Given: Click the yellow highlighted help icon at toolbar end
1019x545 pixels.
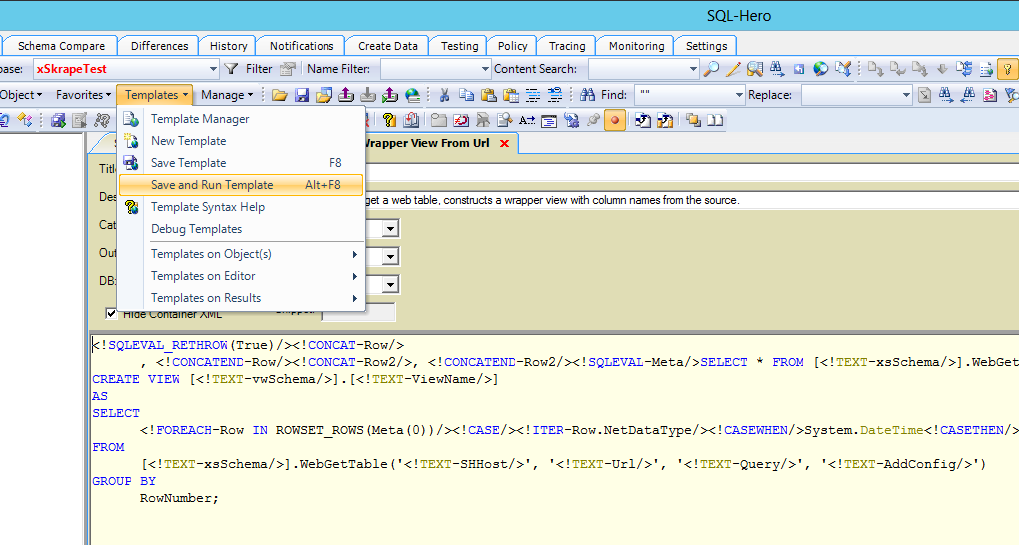Looking at the screenshot, I should click(x=1008, y=69).
